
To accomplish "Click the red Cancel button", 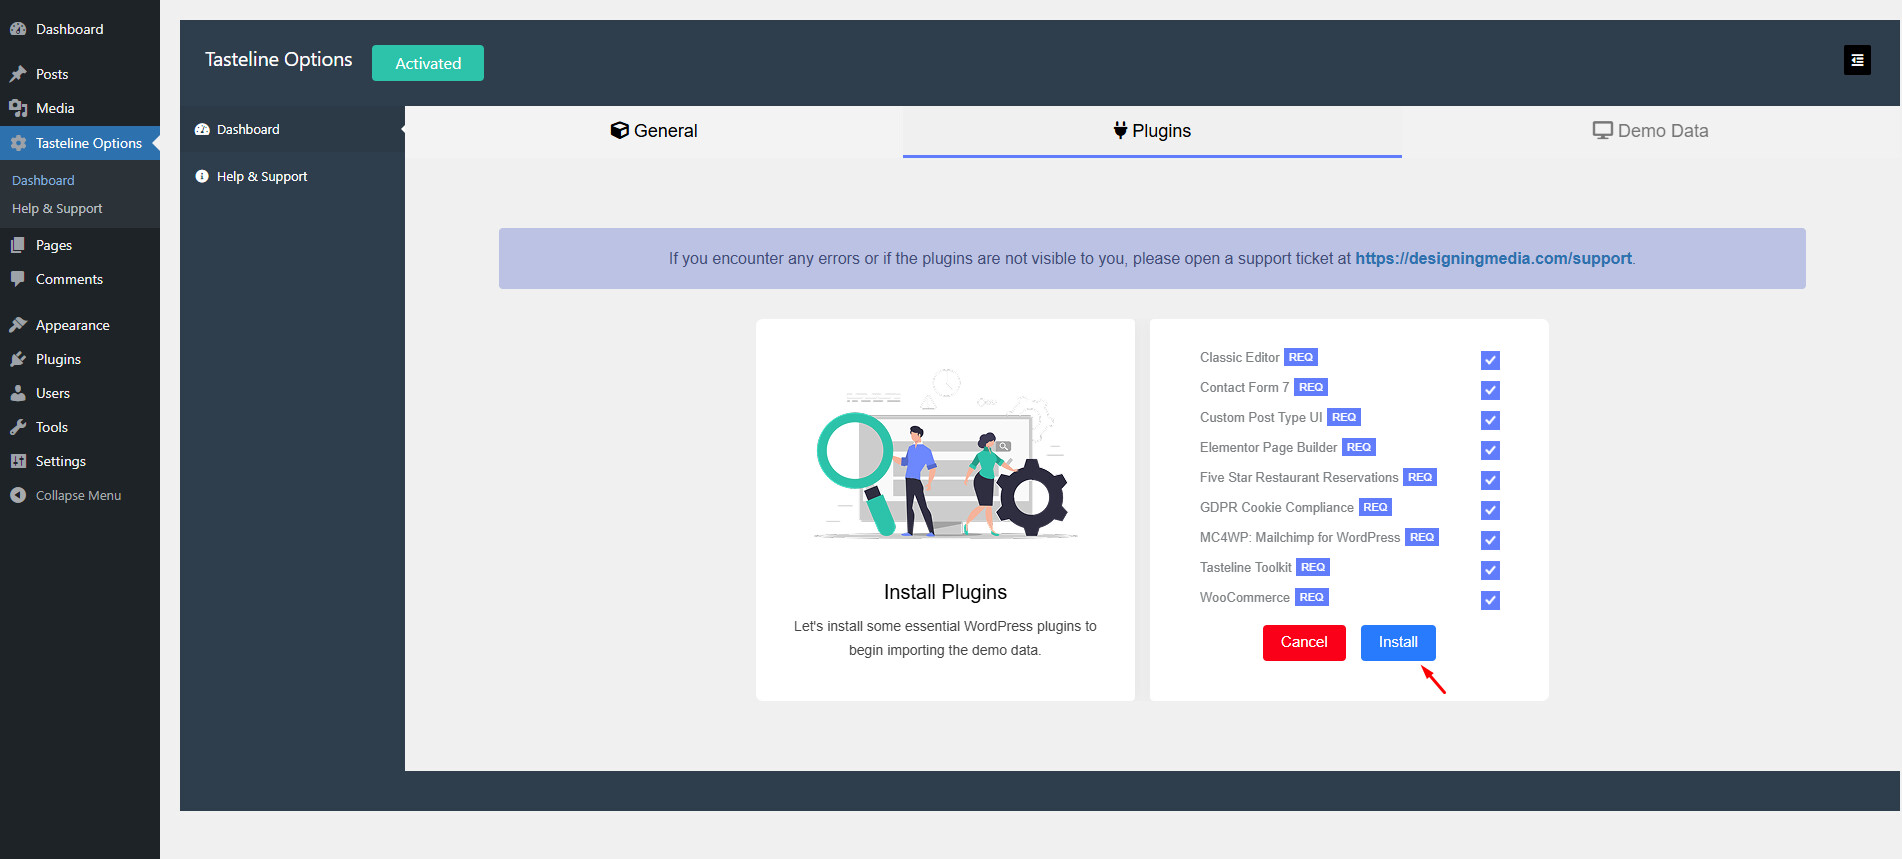I will [x=1304, y=642].
